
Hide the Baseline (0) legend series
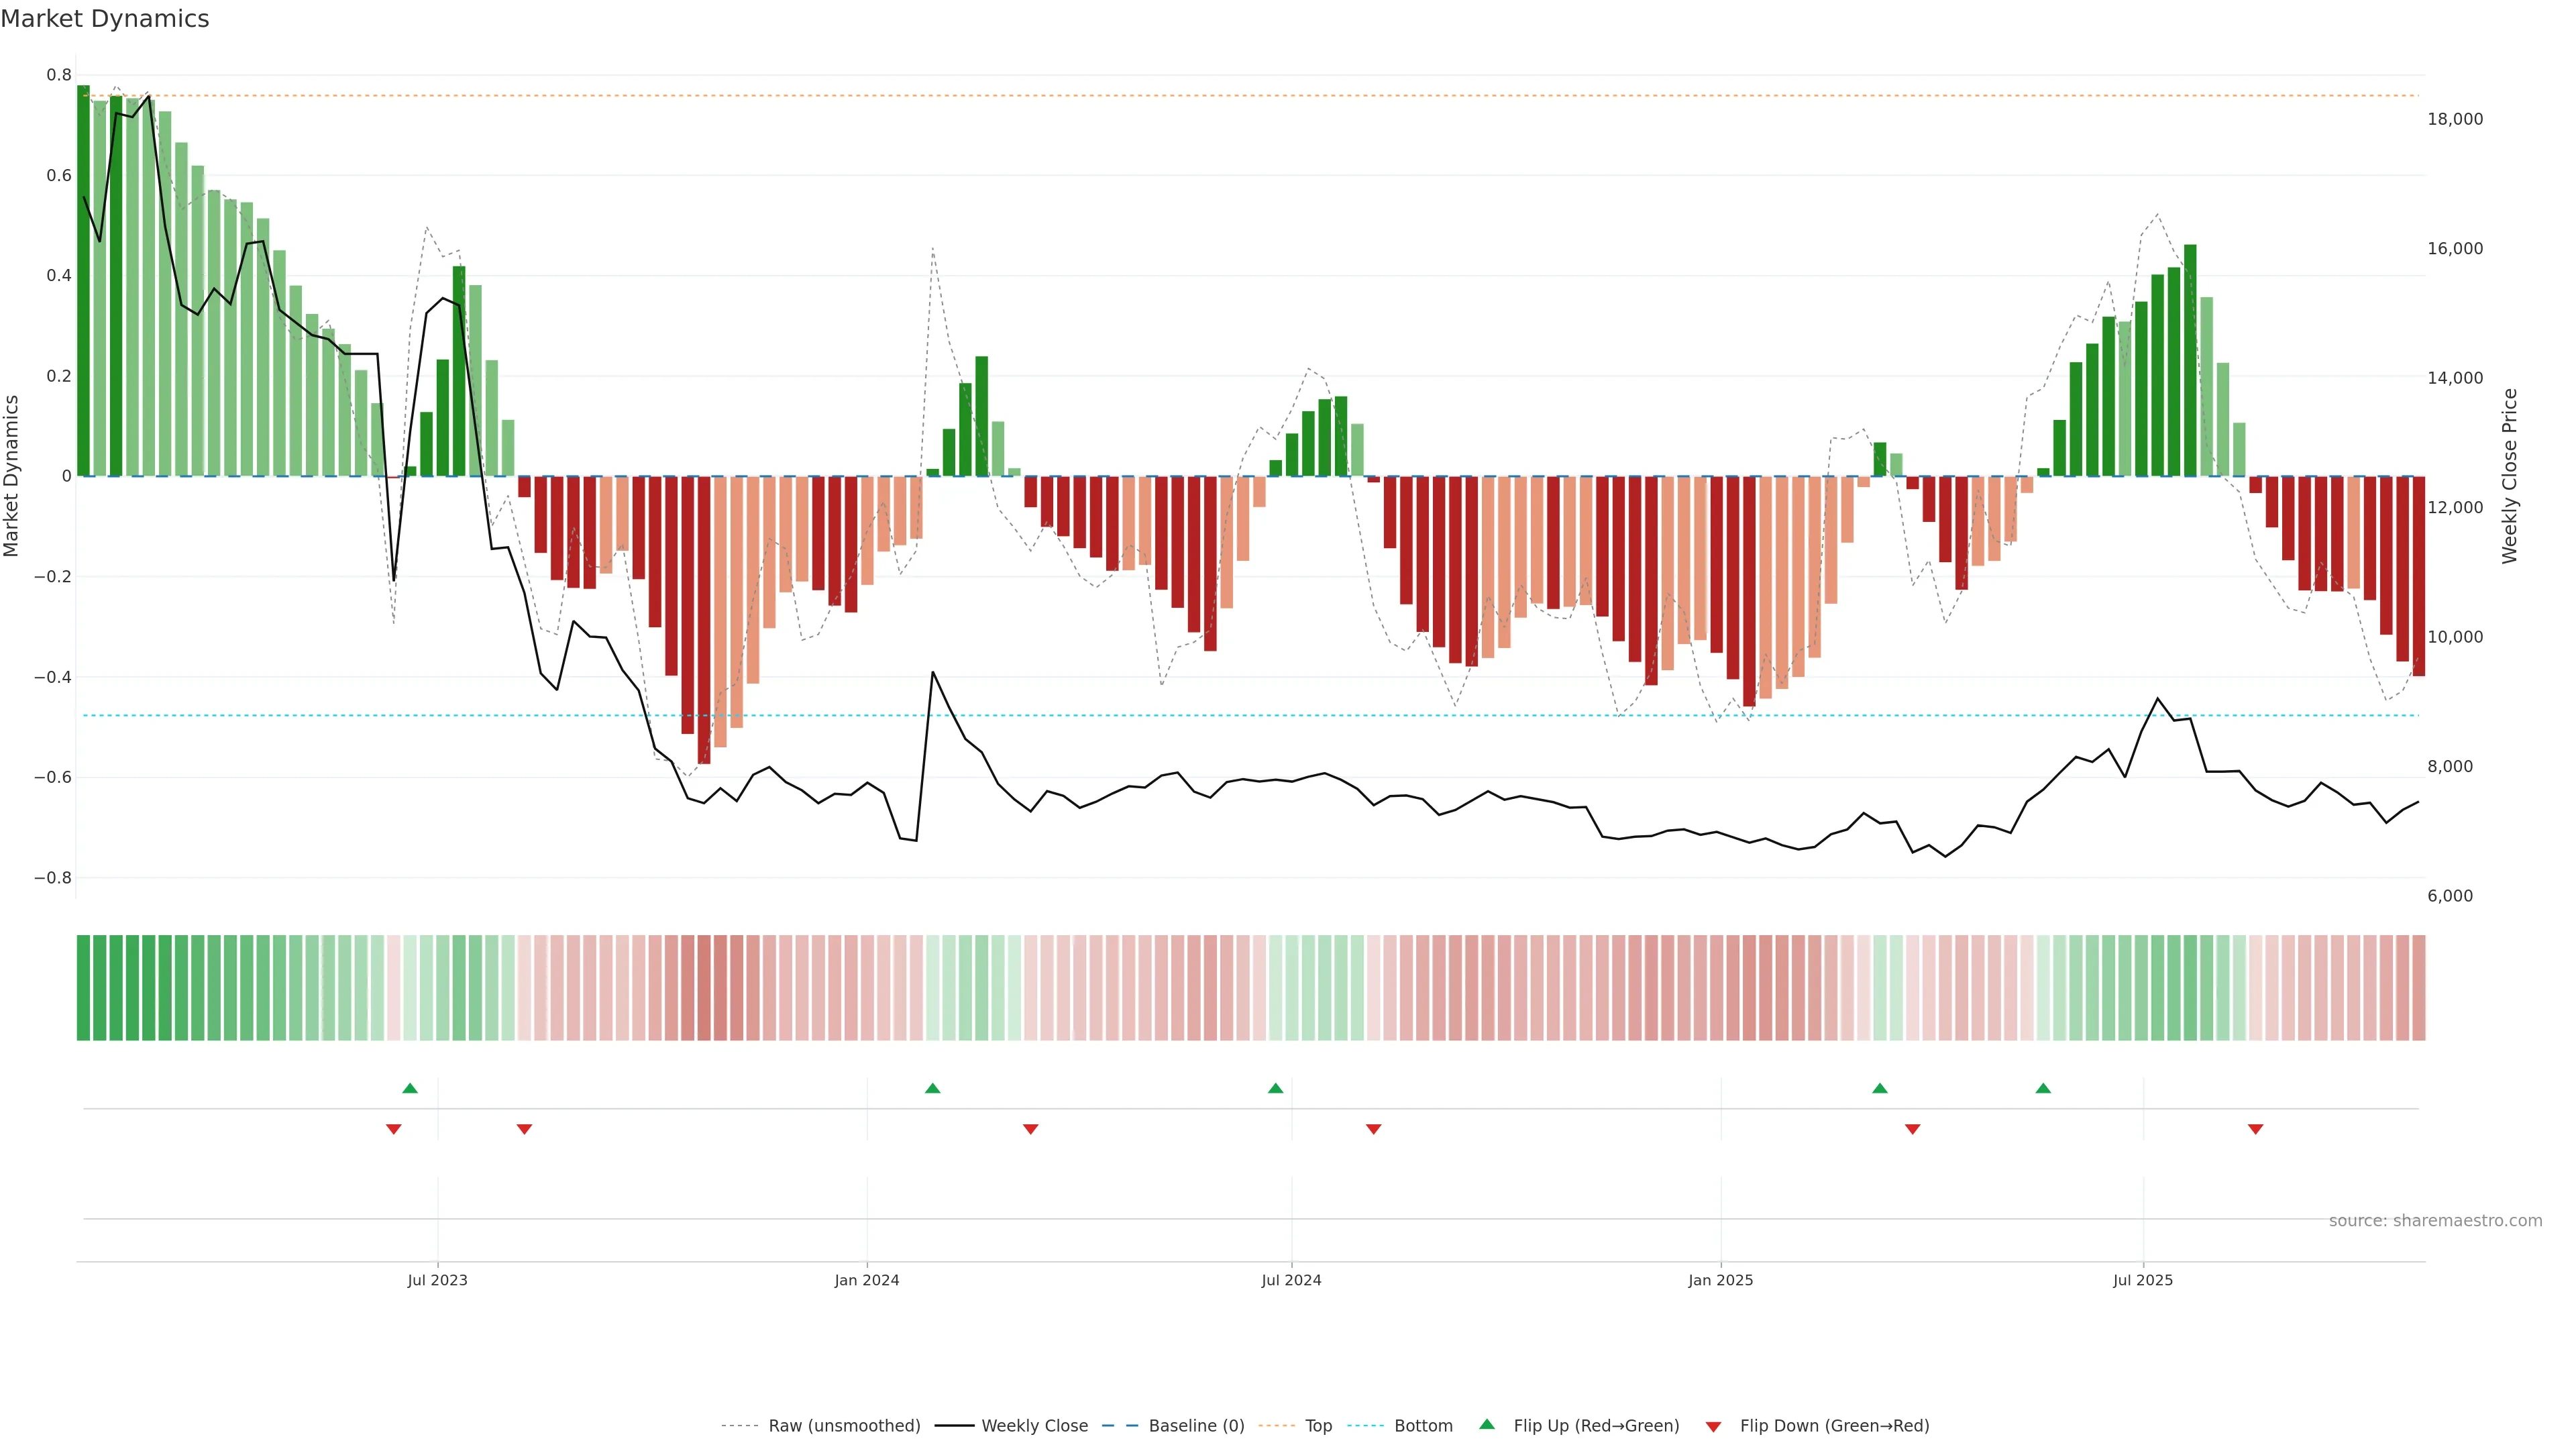tap(1196, 1426)
